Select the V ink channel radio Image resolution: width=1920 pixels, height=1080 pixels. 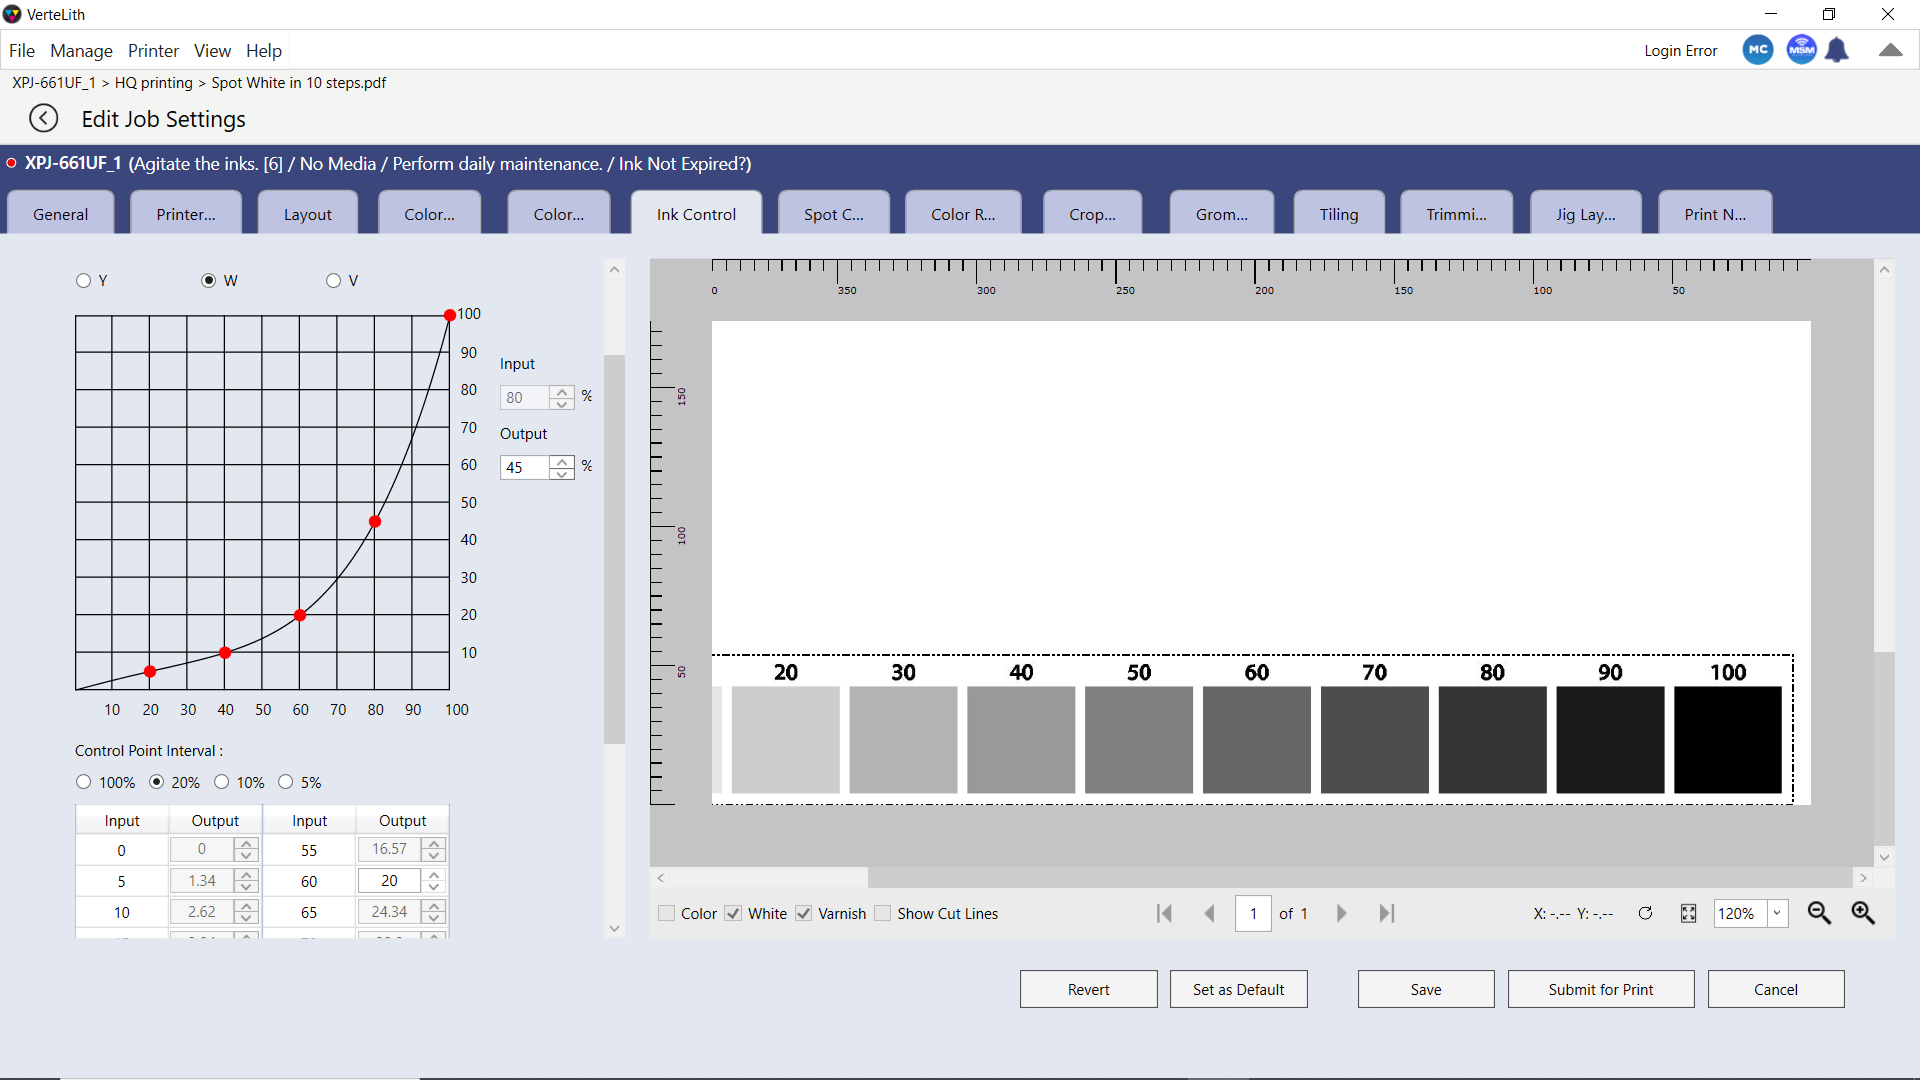click(334, 281)
